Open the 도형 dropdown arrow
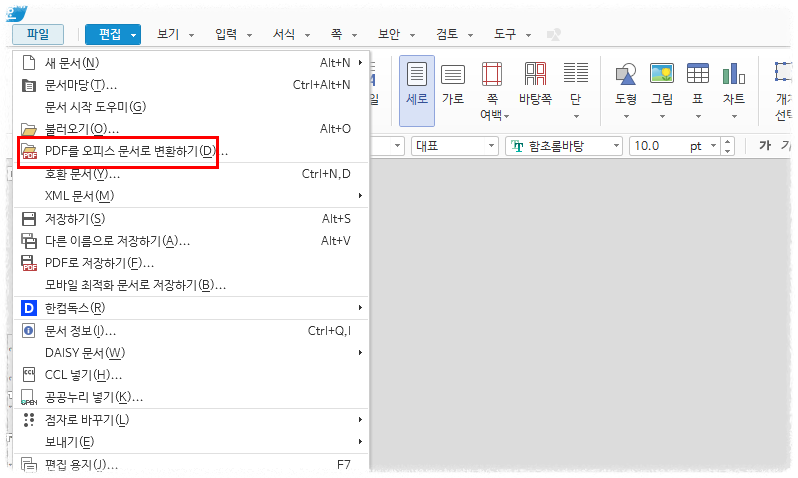Image resolution: width=798 pixels, height=478 pixels. 626,117
